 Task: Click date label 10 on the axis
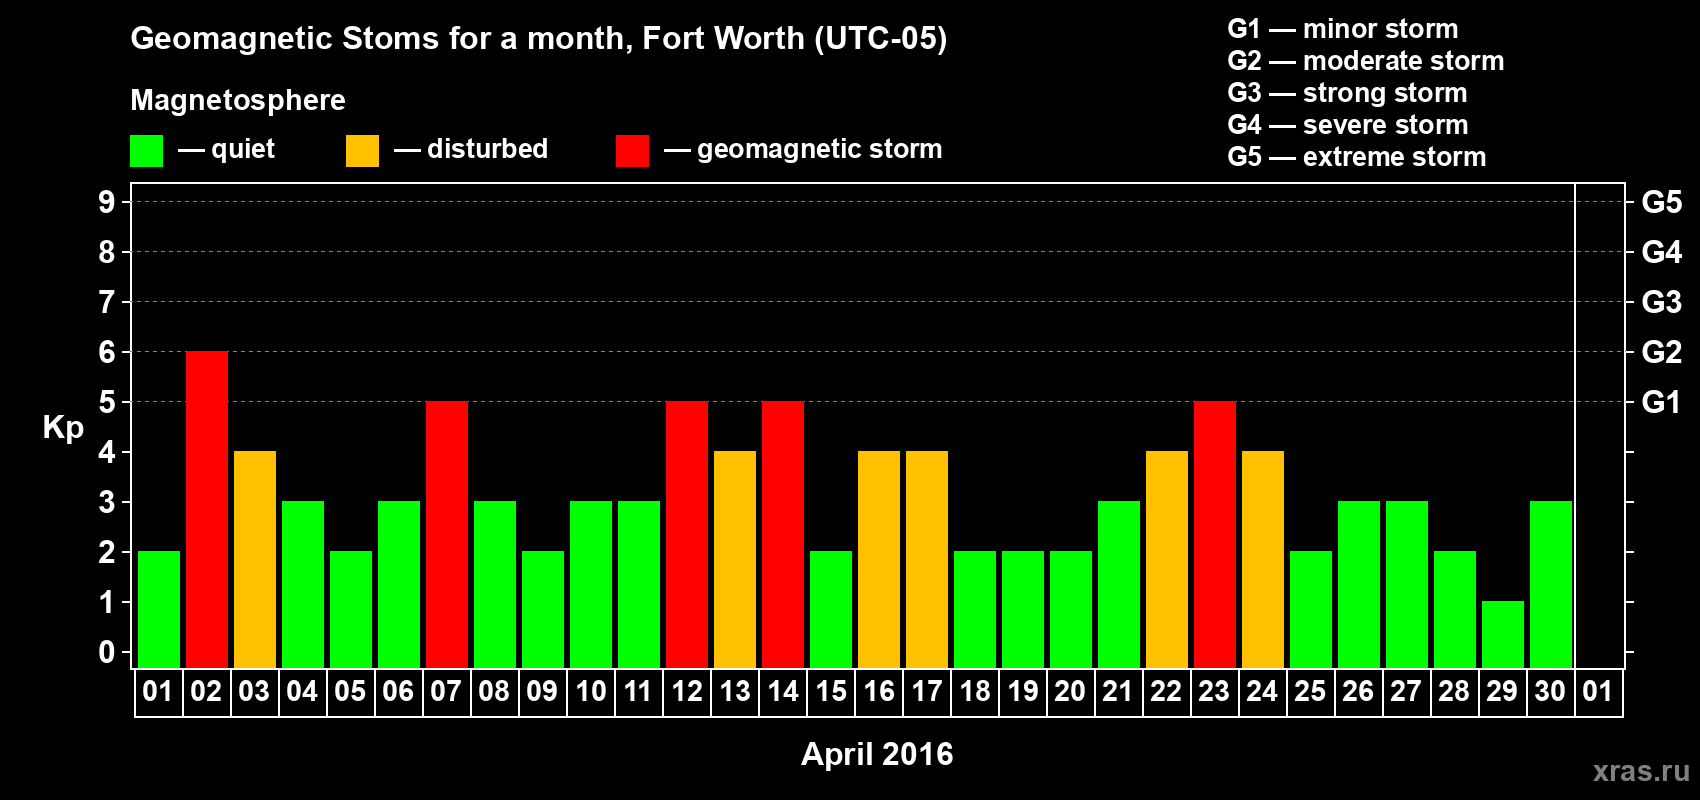click(590, 692)
